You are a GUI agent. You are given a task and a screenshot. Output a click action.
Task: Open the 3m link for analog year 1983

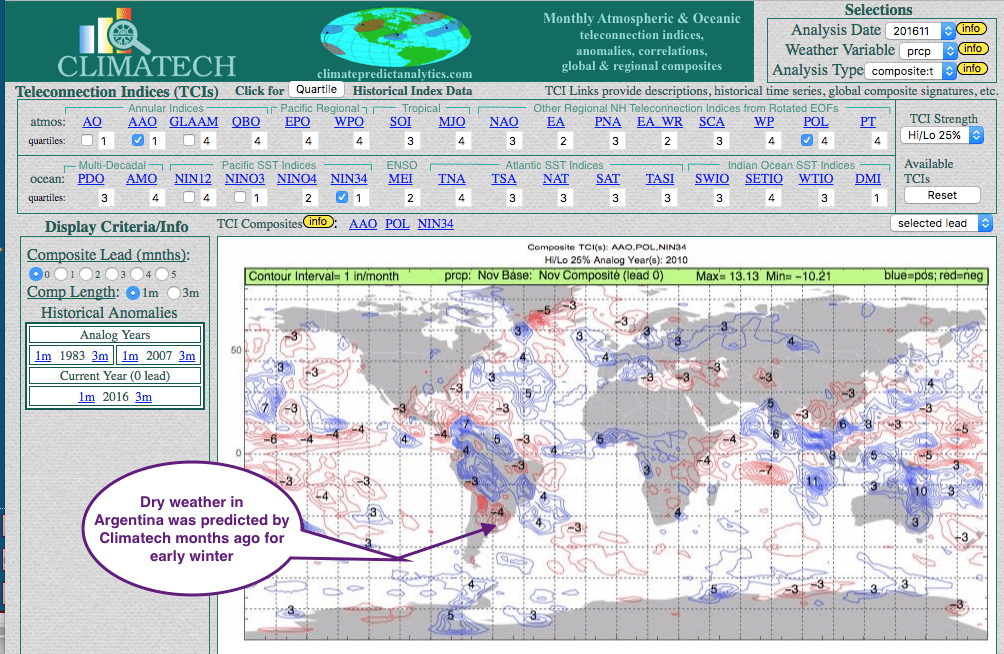100,357
